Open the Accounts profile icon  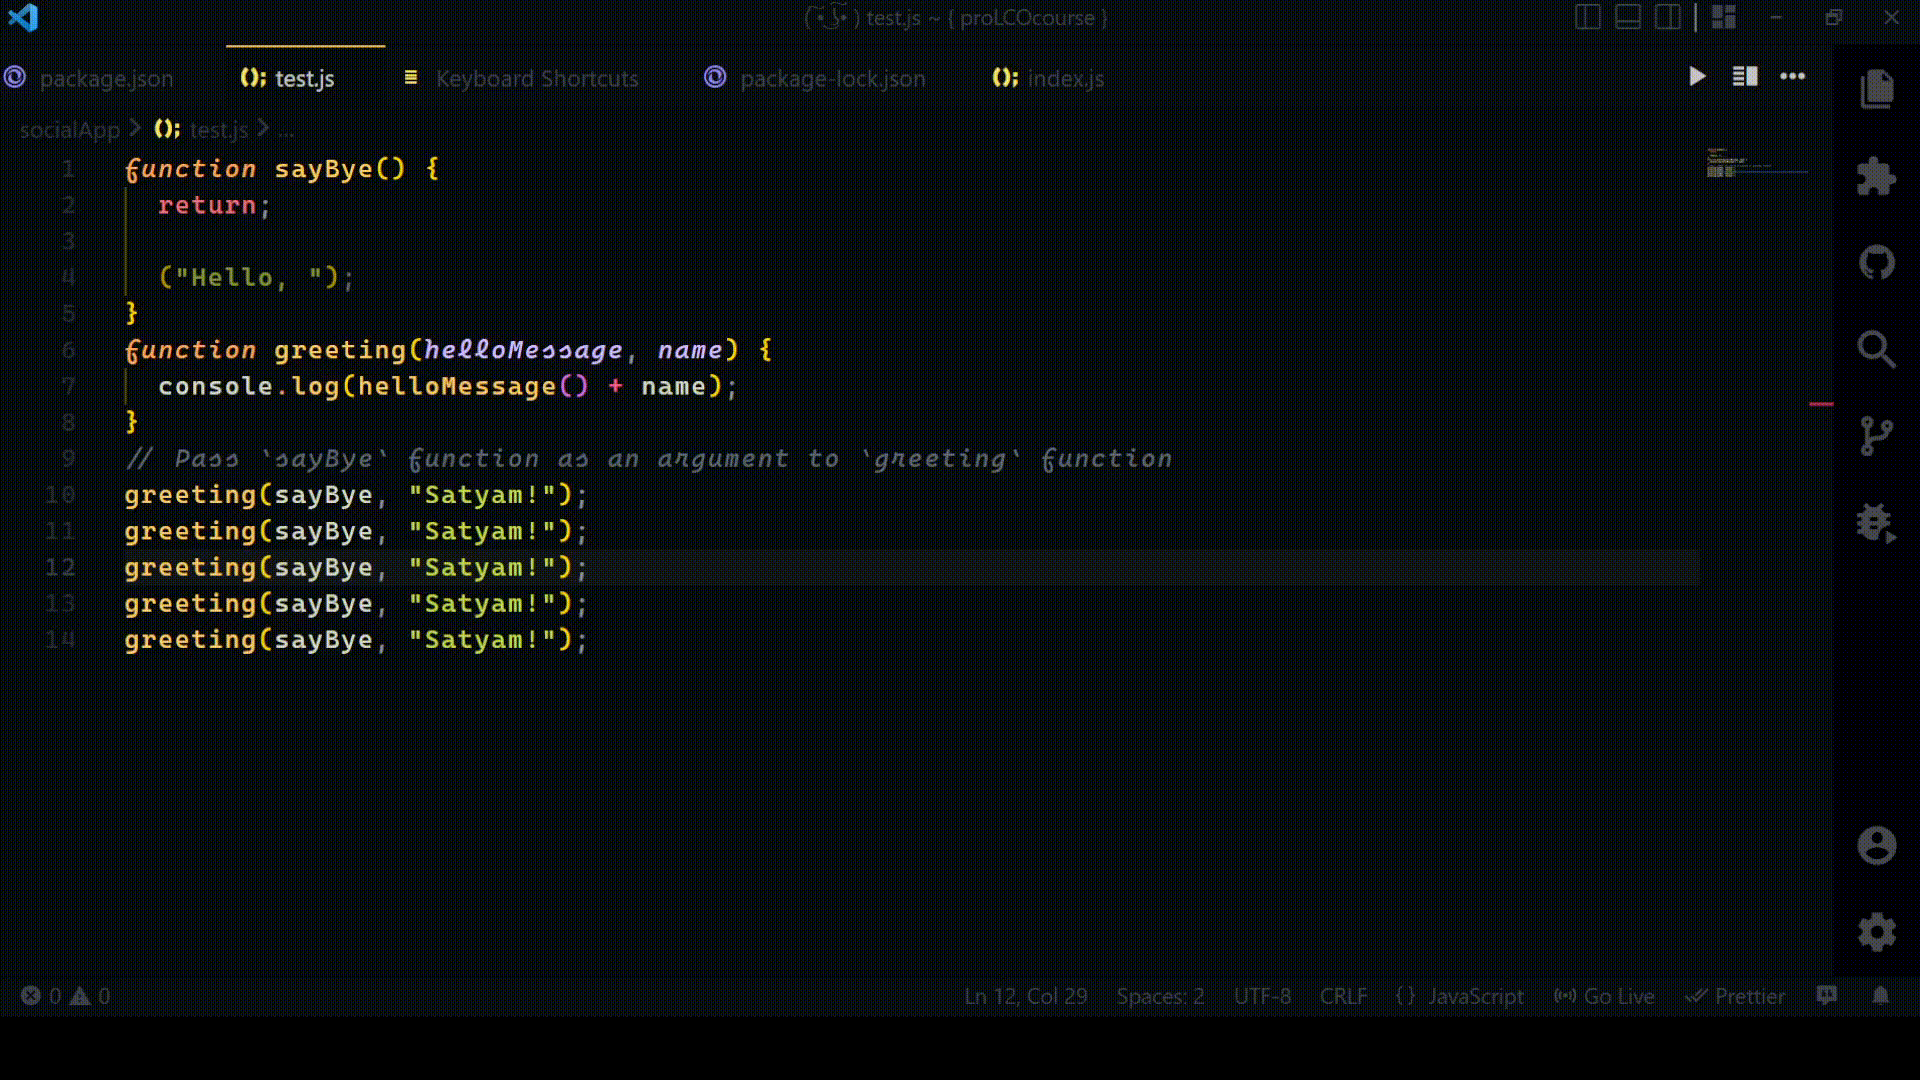[x=1877, y=846]
